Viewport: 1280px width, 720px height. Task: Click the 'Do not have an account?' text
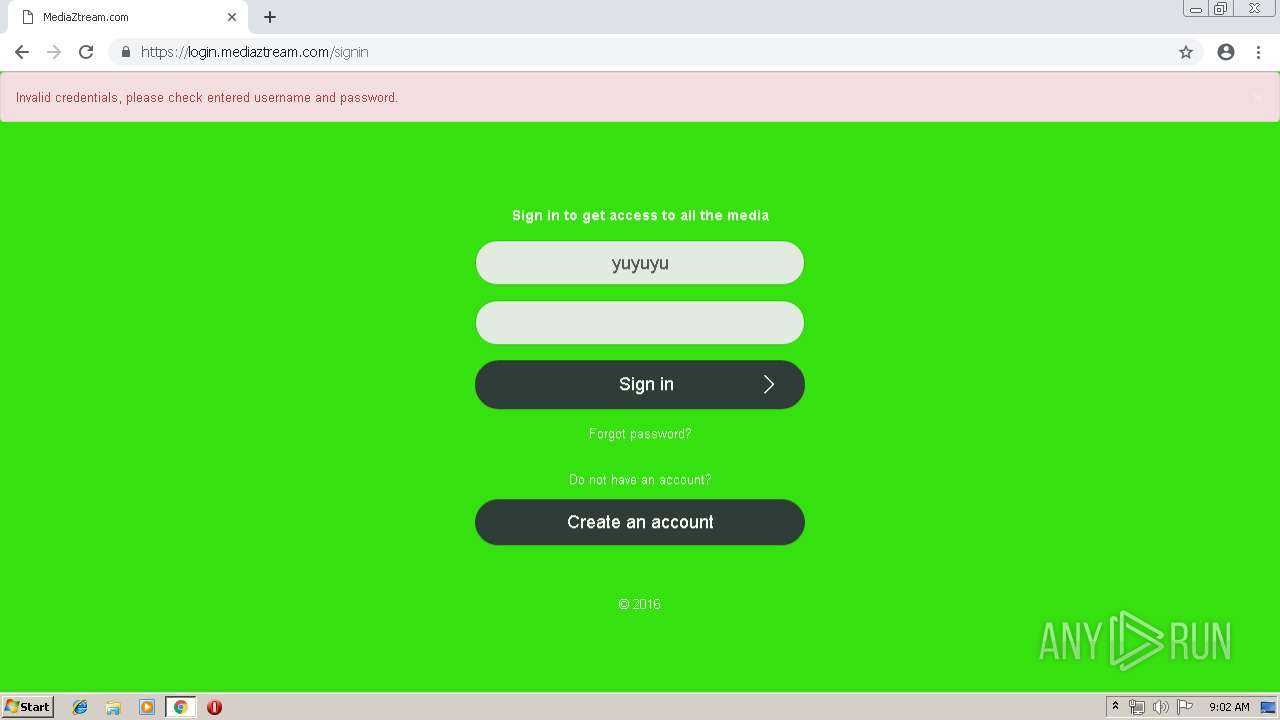(x=640, y=480)
